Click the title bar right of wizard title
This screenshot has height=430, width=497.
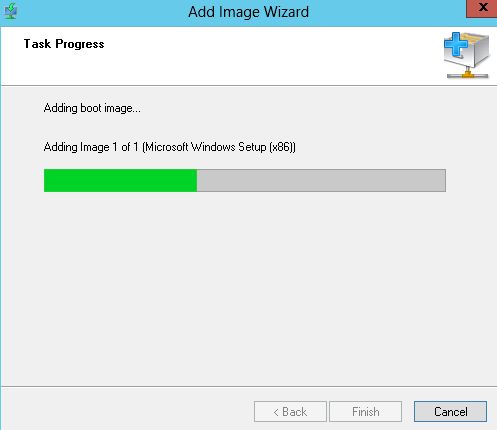pyautogui.click(x=387, y=12)
